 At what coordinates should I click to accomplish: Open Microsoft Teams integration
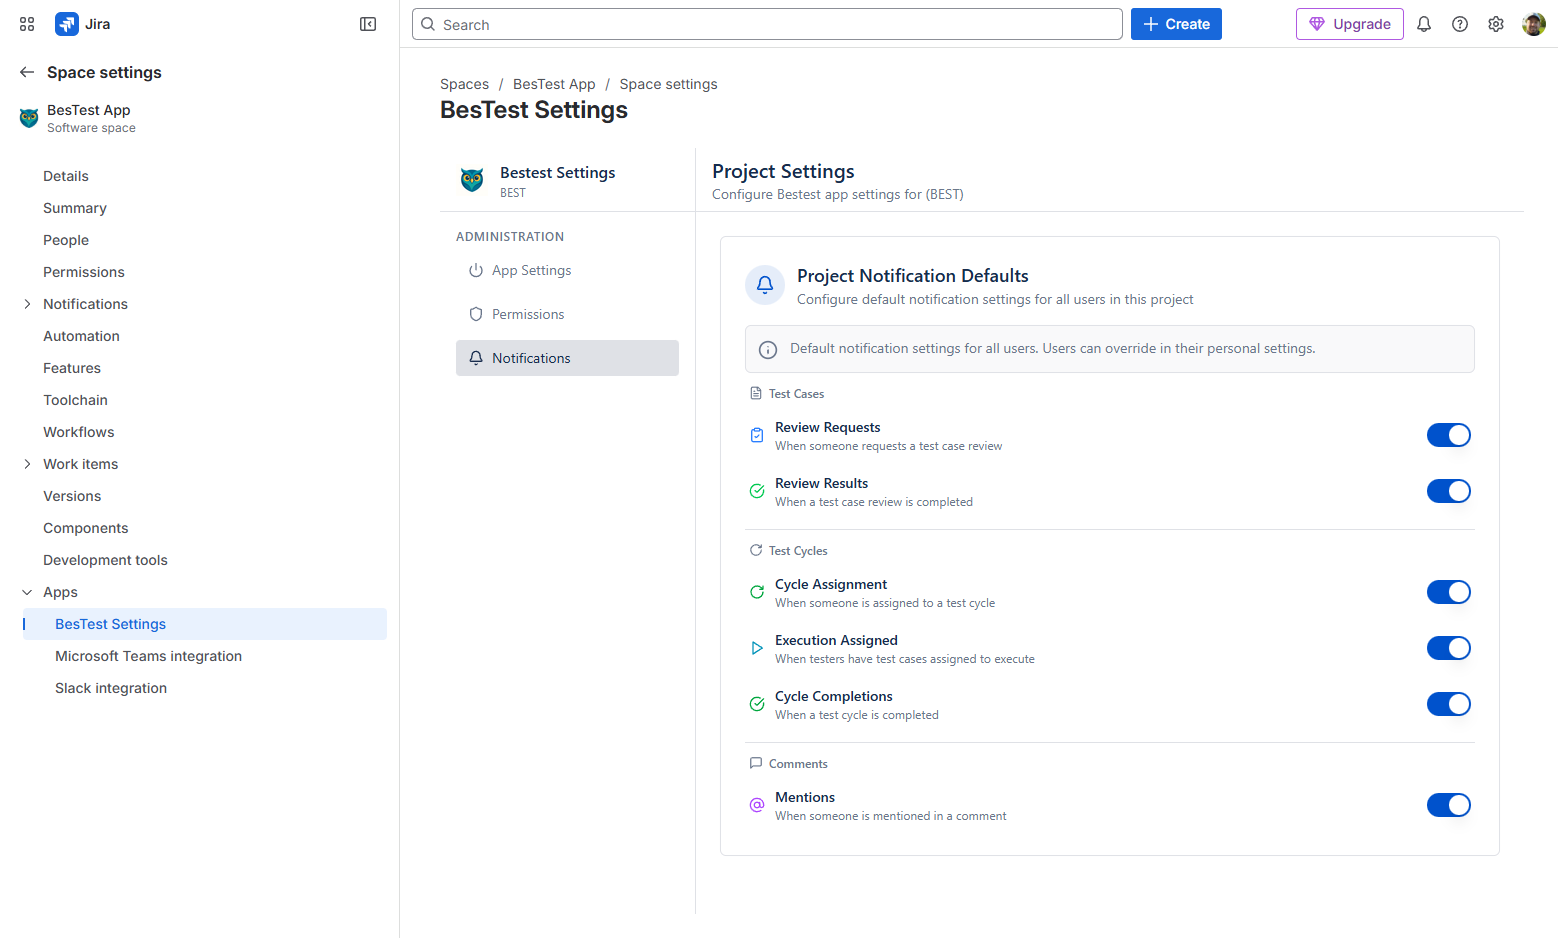[x=149, y=656]
